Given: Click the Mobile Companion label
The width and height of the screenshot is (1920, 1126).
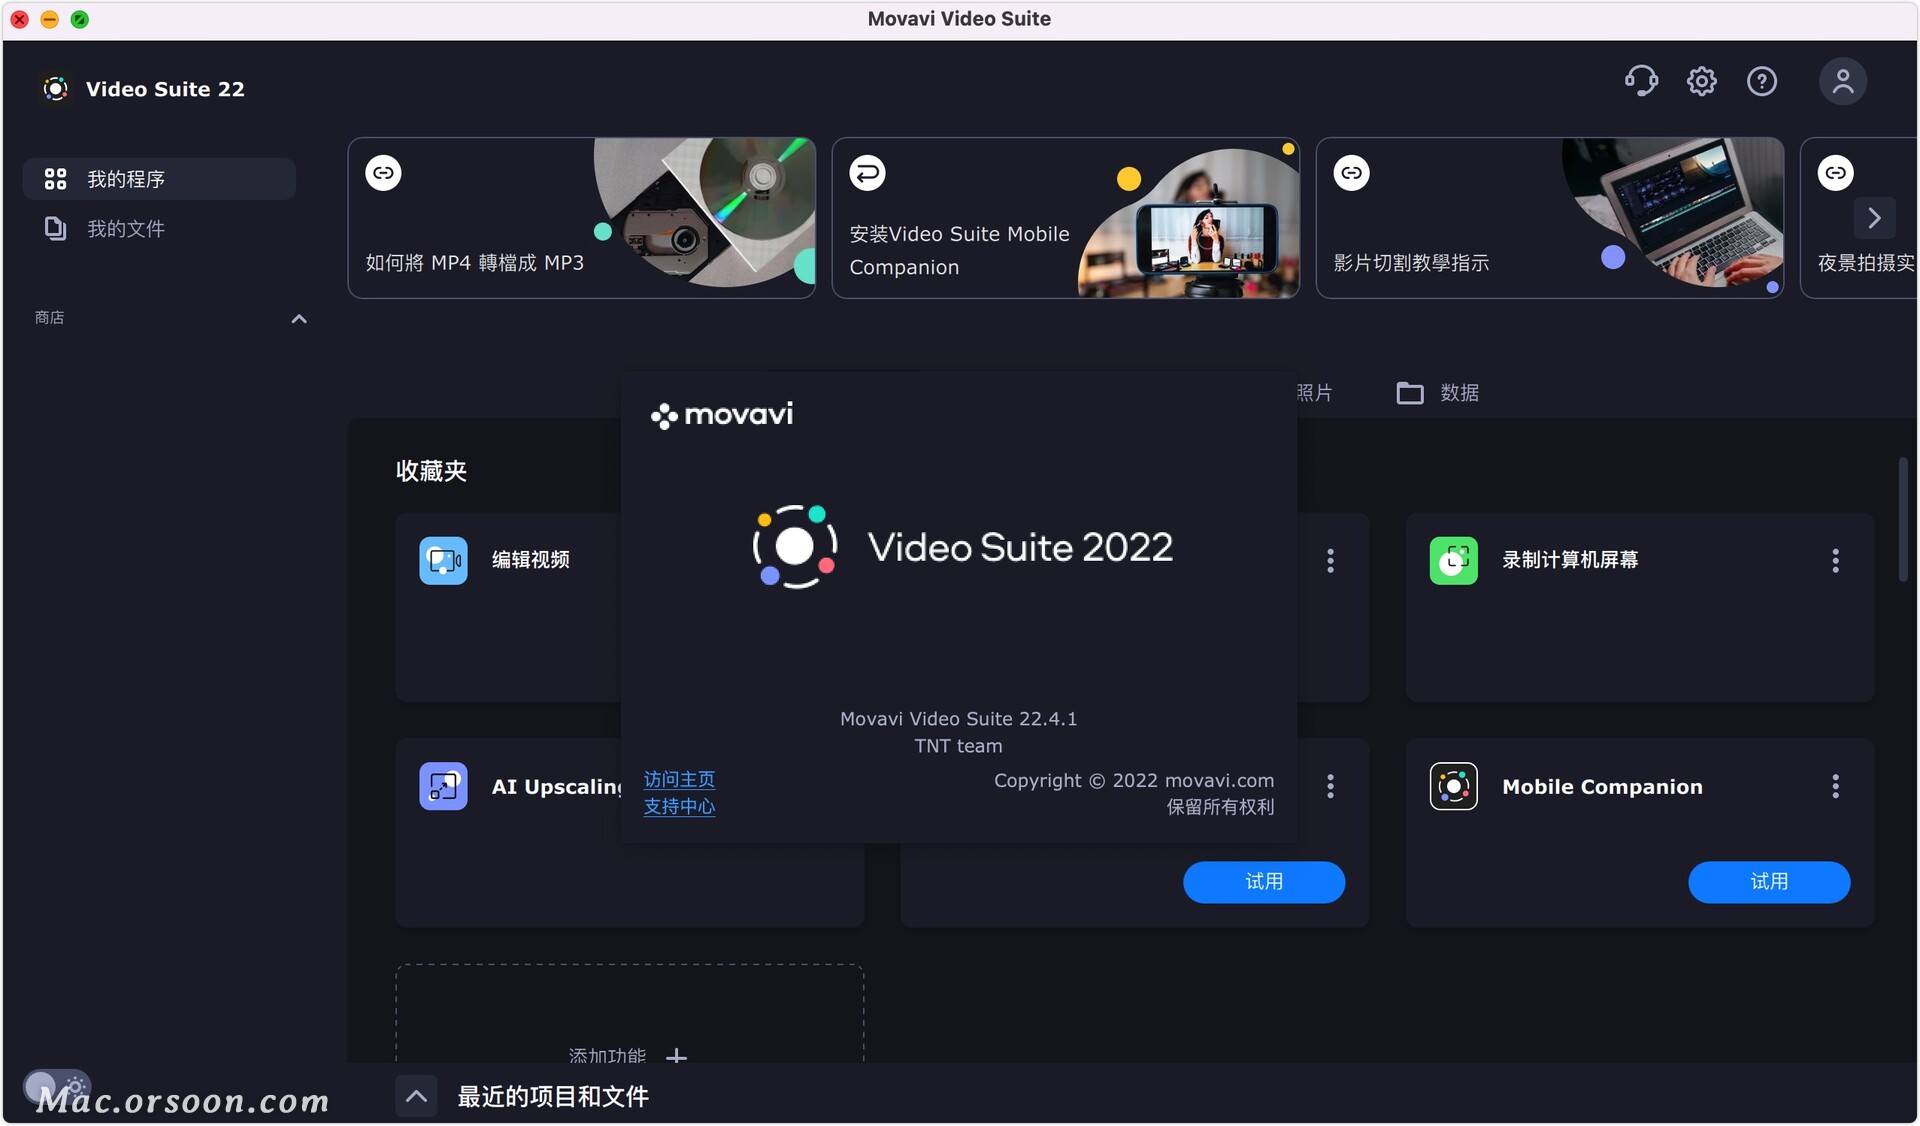Looking at the screenshot, I should pos(1602,787).
